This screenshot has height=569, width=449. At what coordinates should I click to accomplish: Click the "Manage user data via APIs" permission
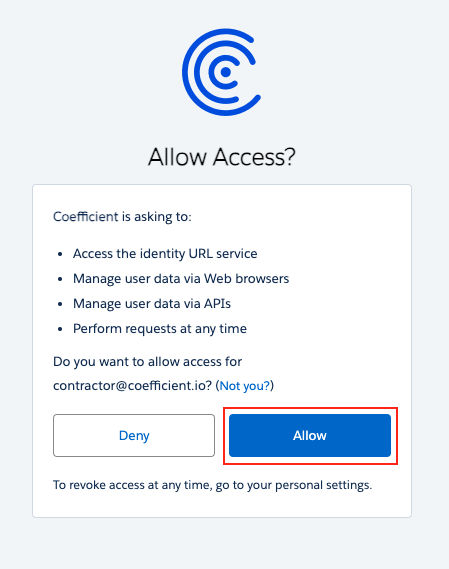coord(152,304)
